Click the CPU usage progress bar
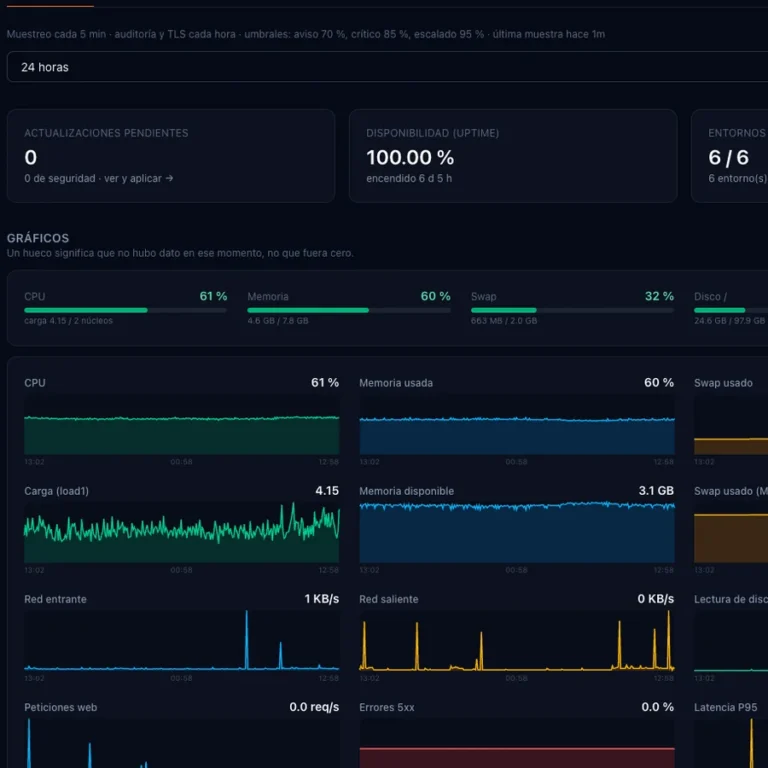 (125, 310)
